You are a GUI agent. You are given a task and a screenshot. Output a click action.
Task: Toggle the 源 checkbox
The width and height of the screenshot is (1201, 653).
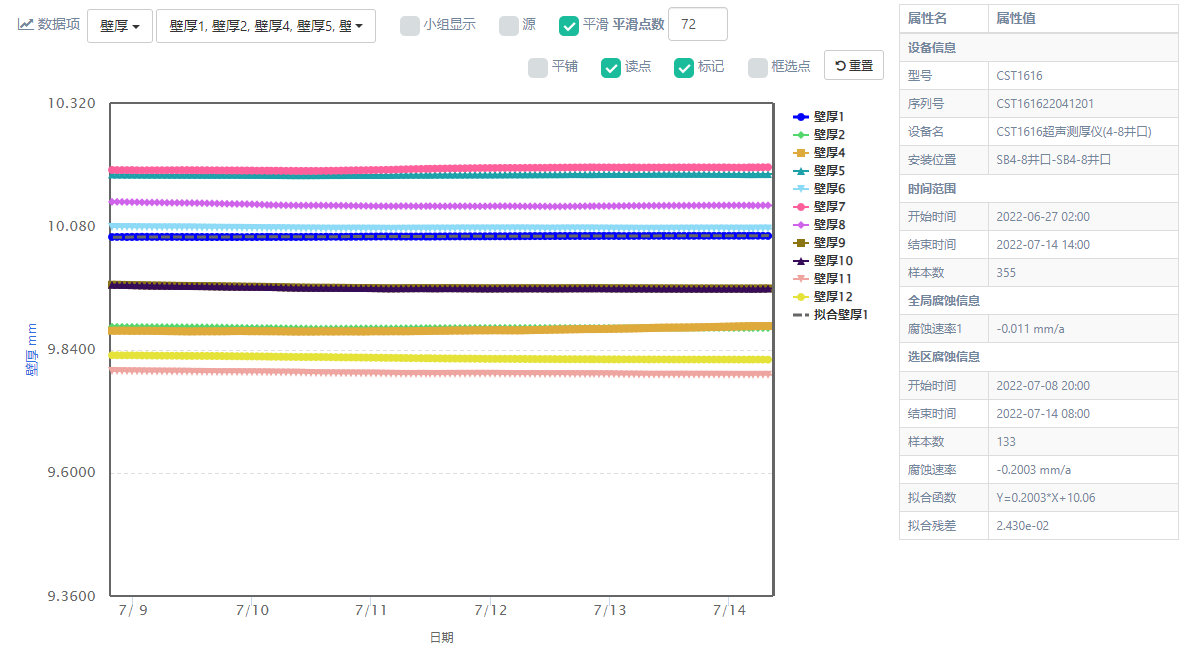pos(508,25)
